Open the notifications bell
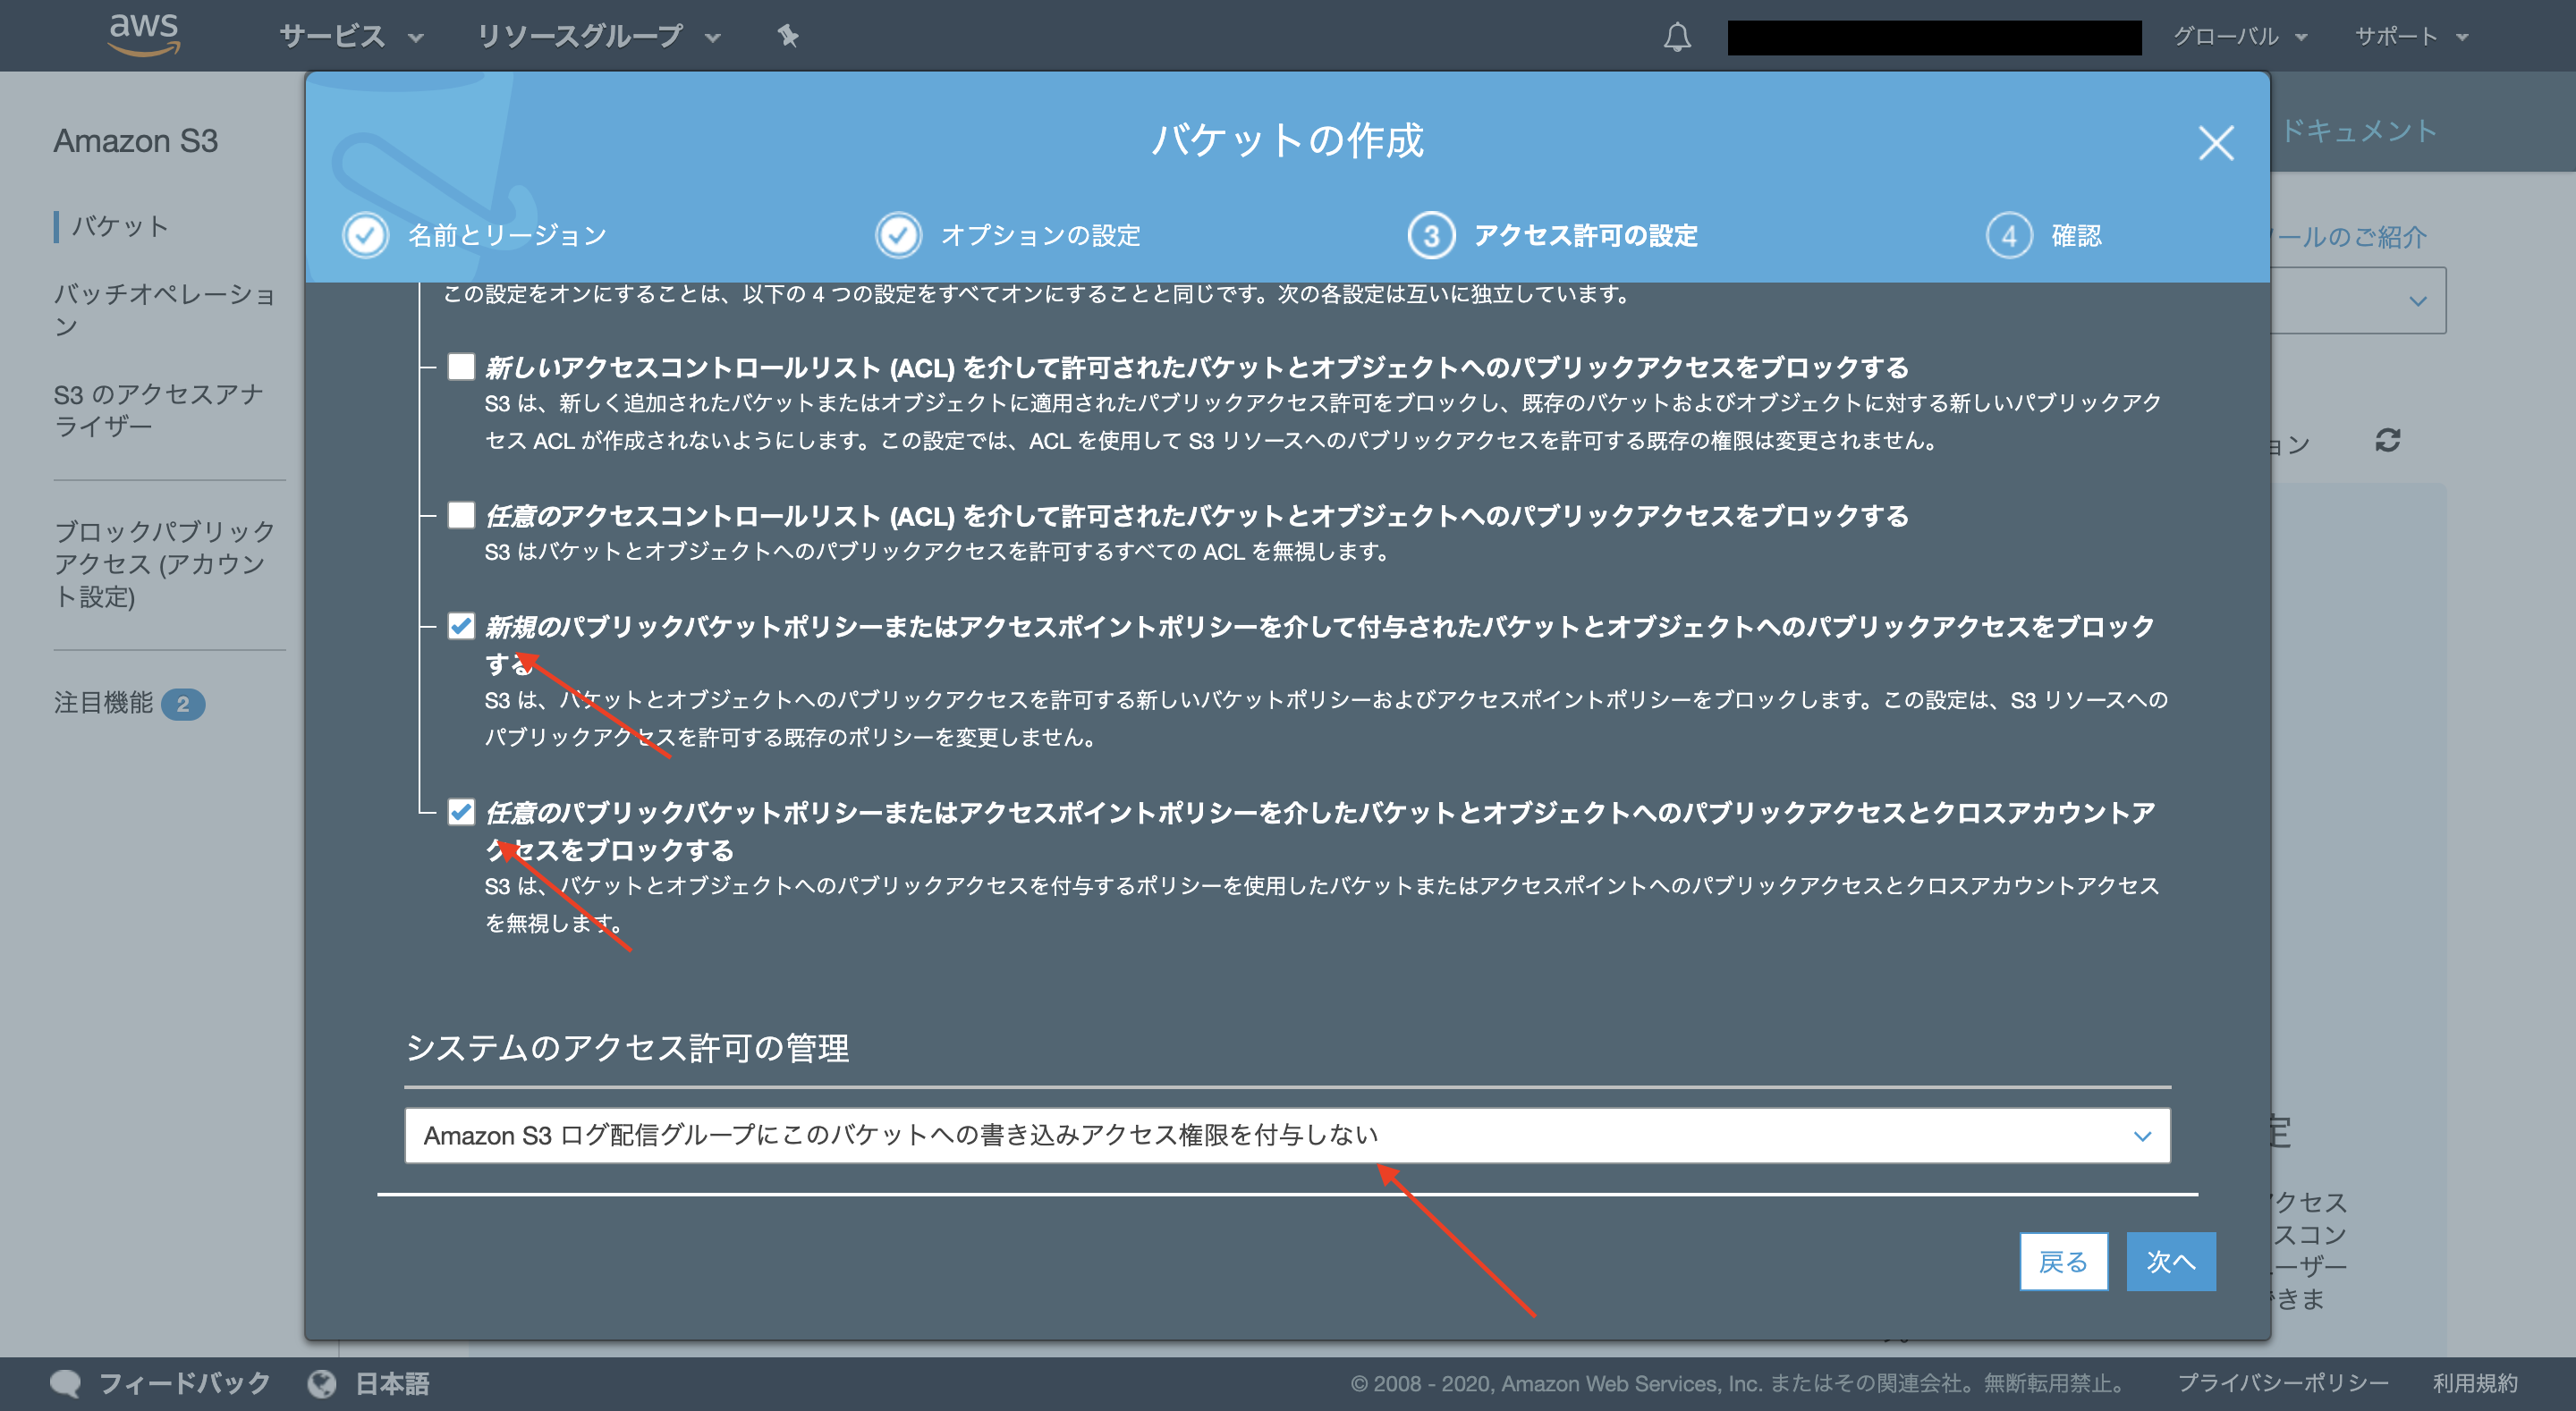This screenshot has width=2576, height=1411. (x=1677, y=37)
